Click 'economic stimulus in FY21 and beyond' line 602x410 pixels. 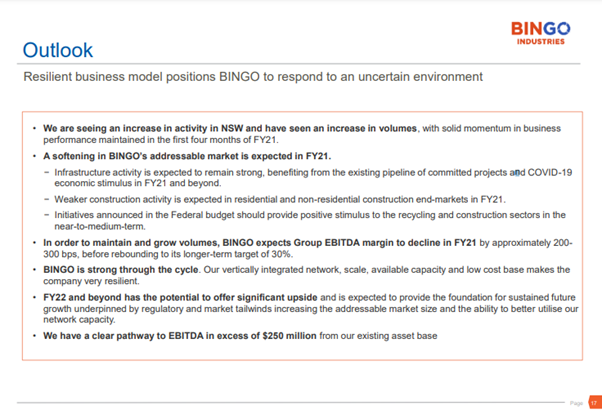[137, 183]
